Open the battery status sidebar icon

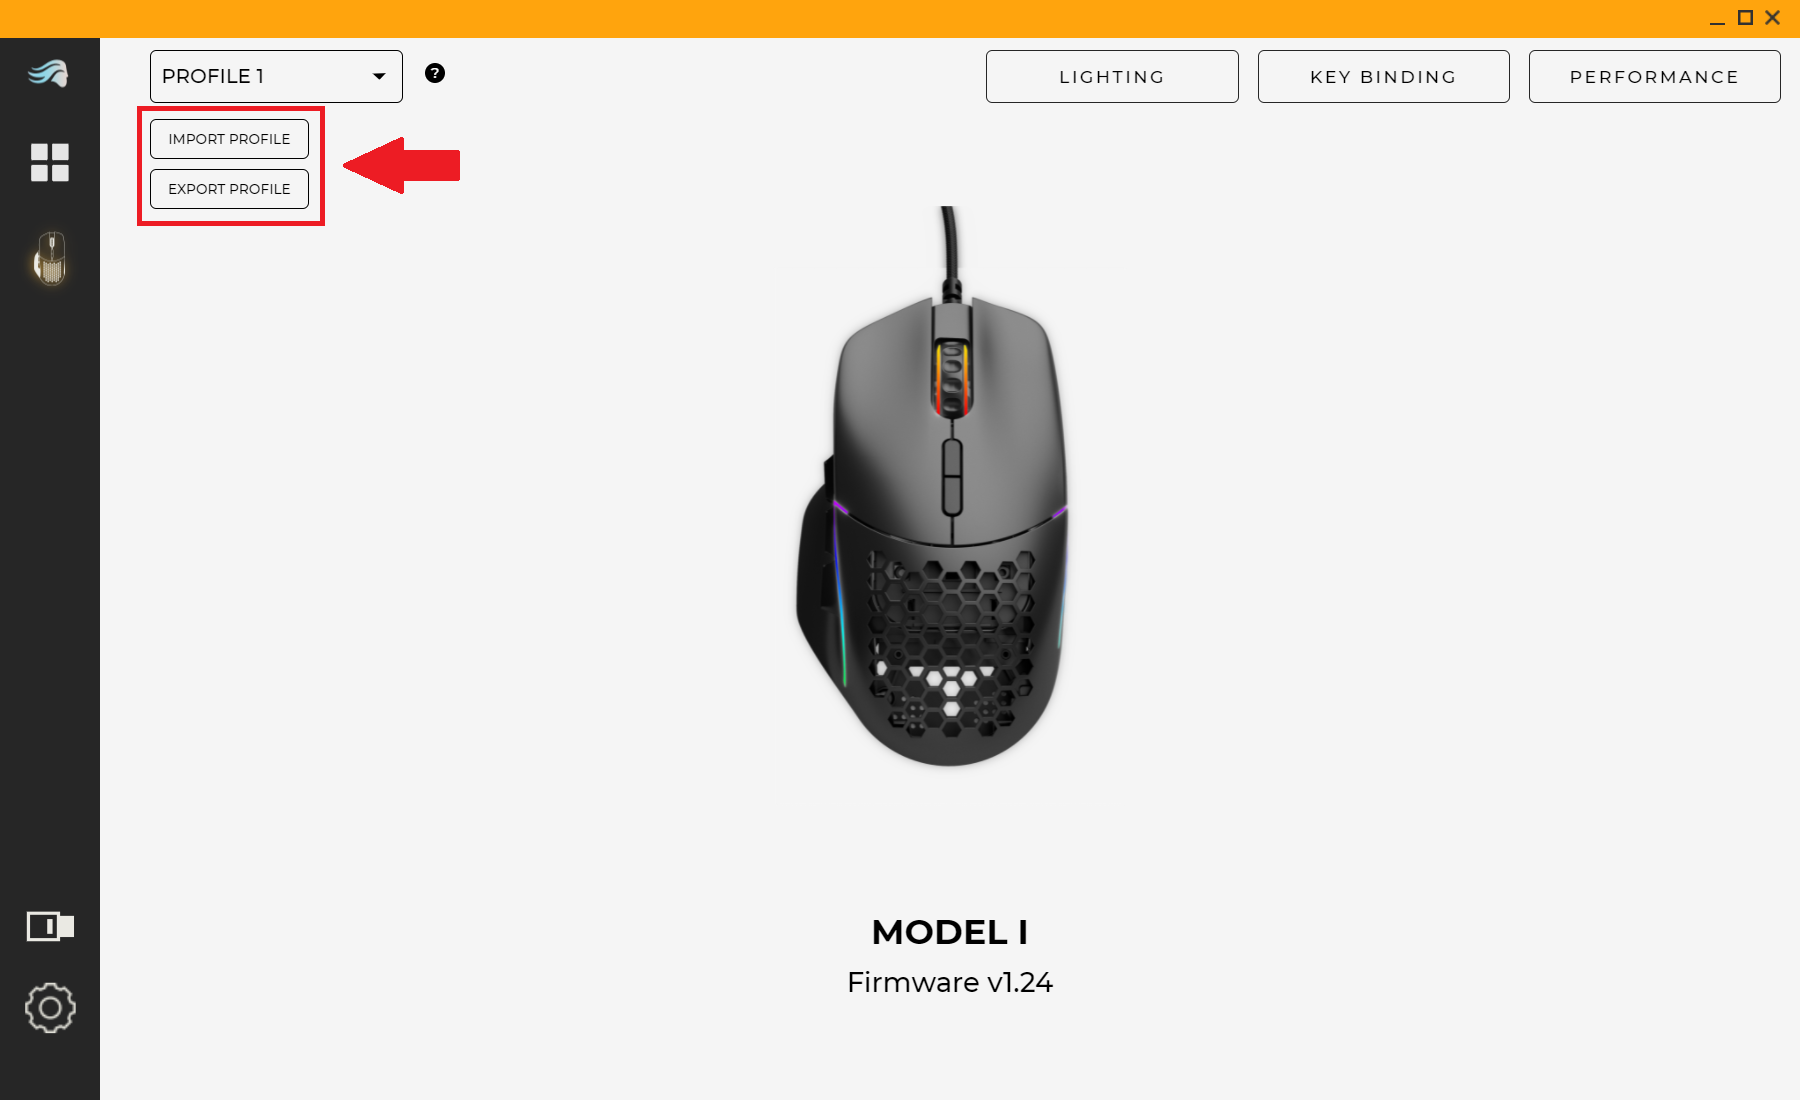click(50, 926)
